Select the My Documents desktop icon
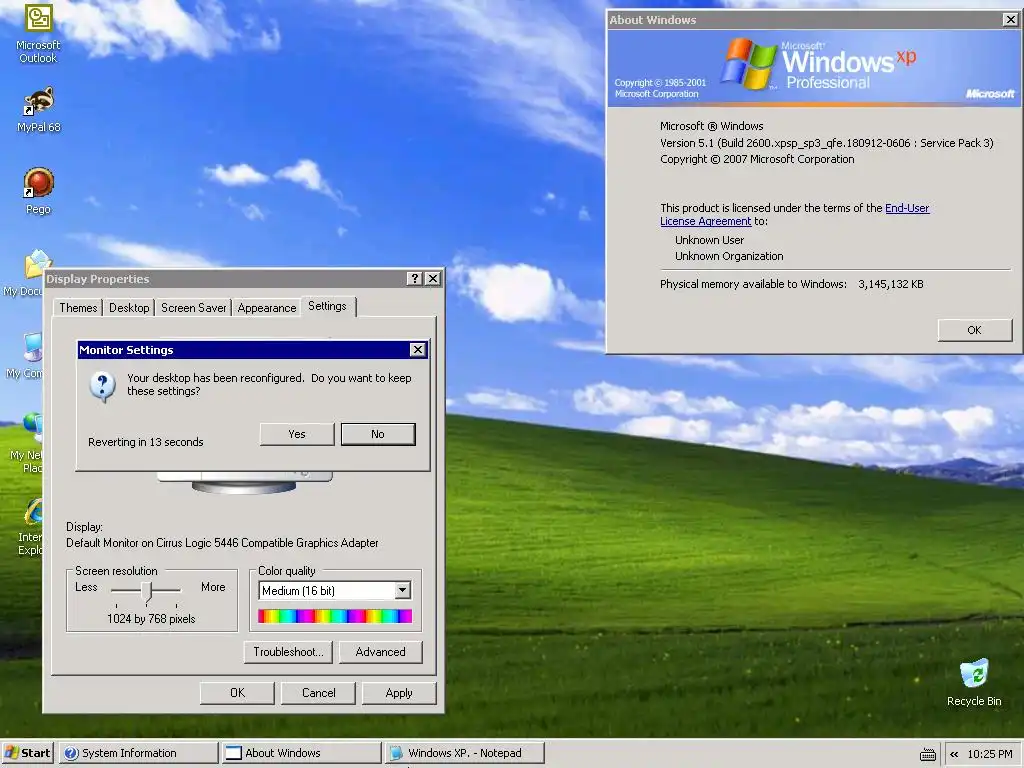 (26, 273)
